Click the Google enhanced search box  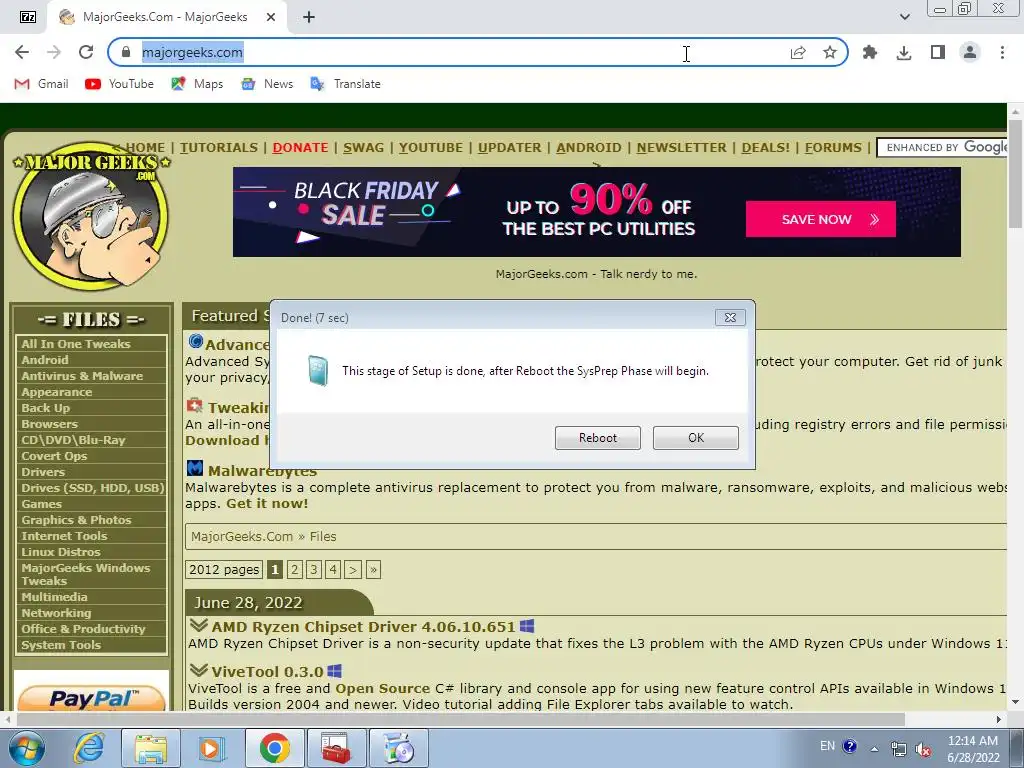point(942,148)
